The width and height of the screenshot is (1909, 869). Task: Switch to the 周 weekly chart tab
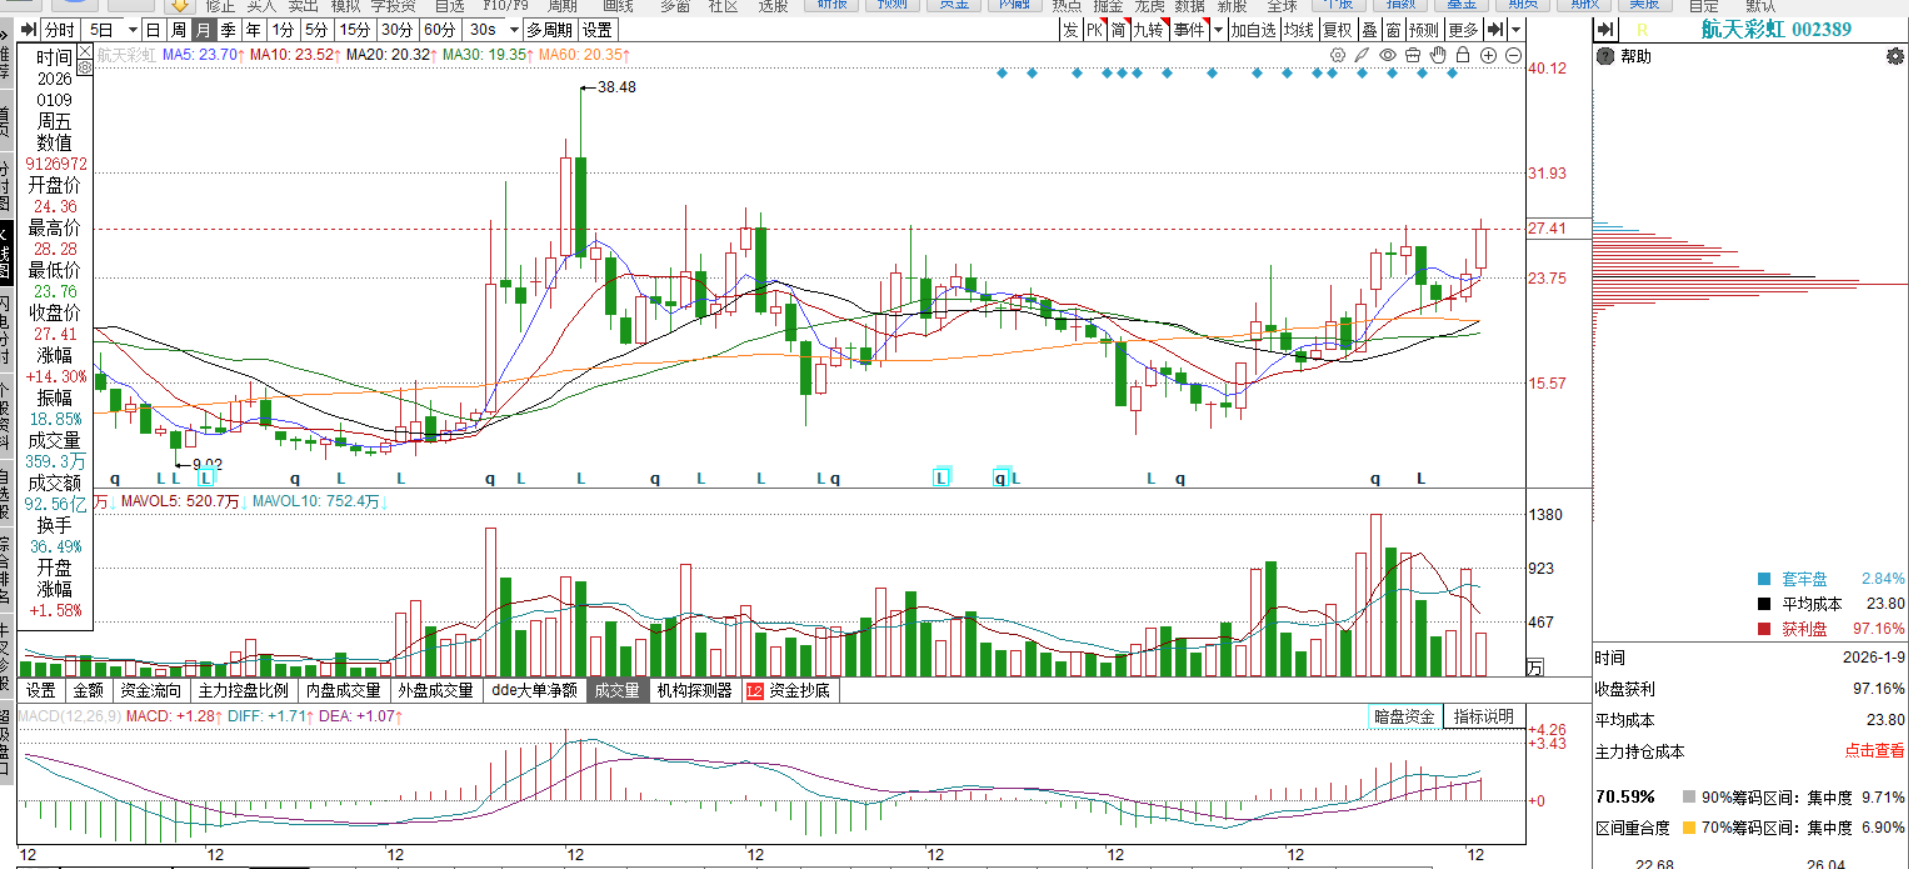pos(178,30)
